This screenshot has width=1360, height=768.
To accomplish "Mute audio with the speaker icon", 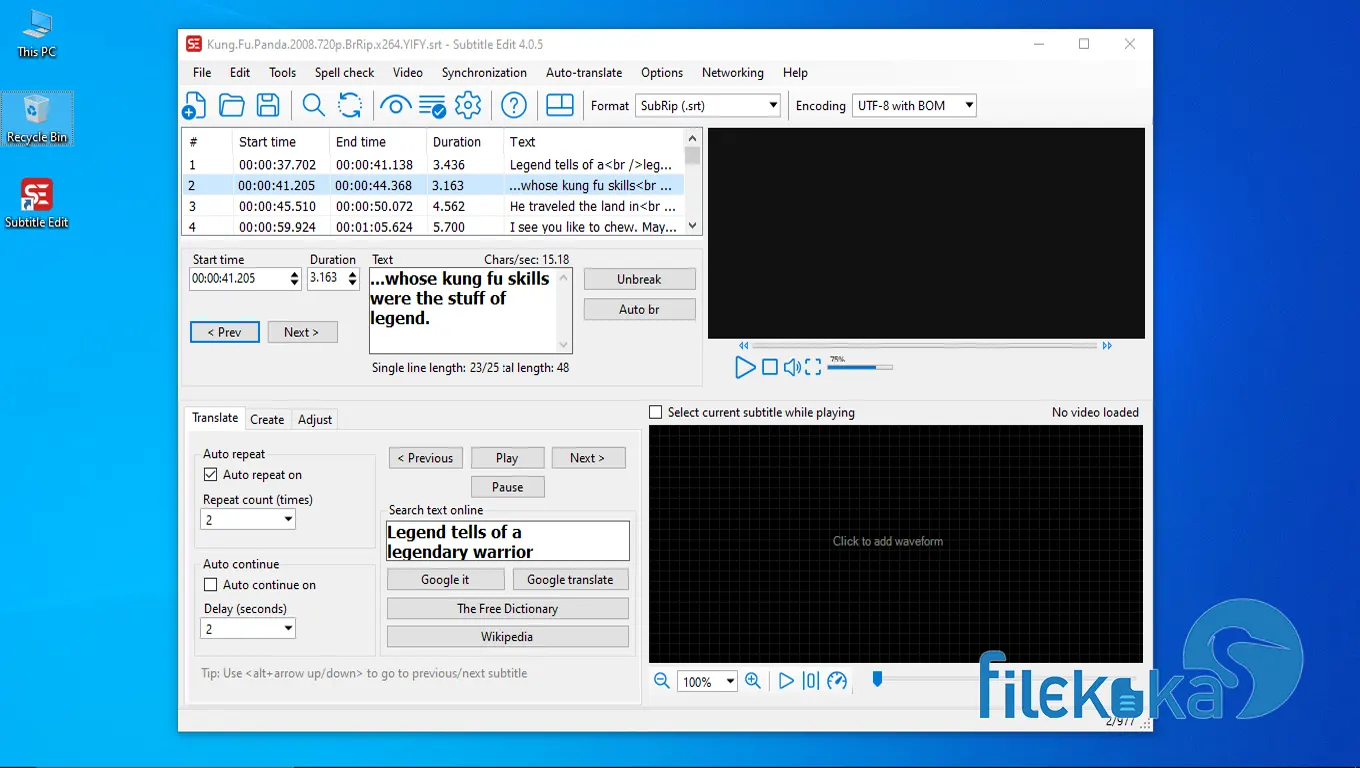I will (x=791, y=367).
